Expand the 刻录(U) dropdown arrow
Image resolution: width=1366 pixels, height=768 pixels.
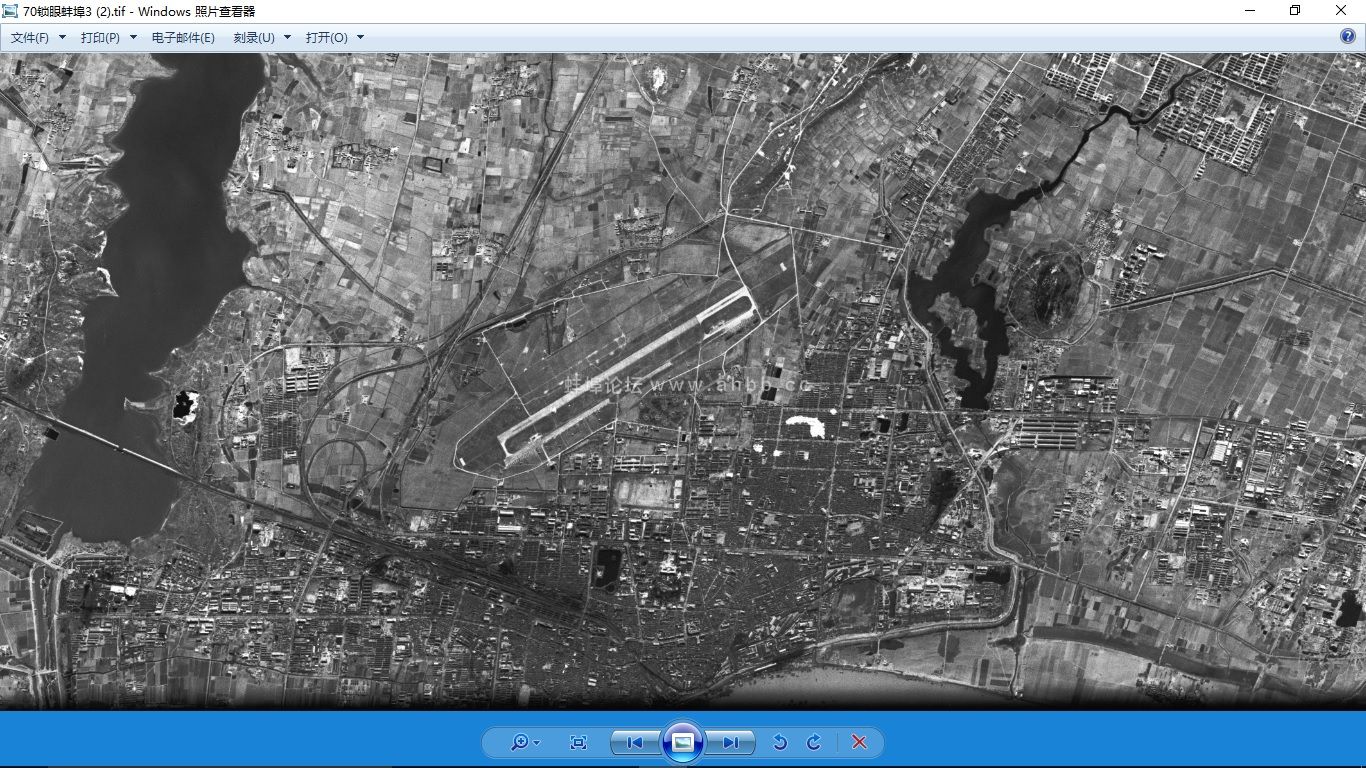pyautogui.click(x=287, y=37)
